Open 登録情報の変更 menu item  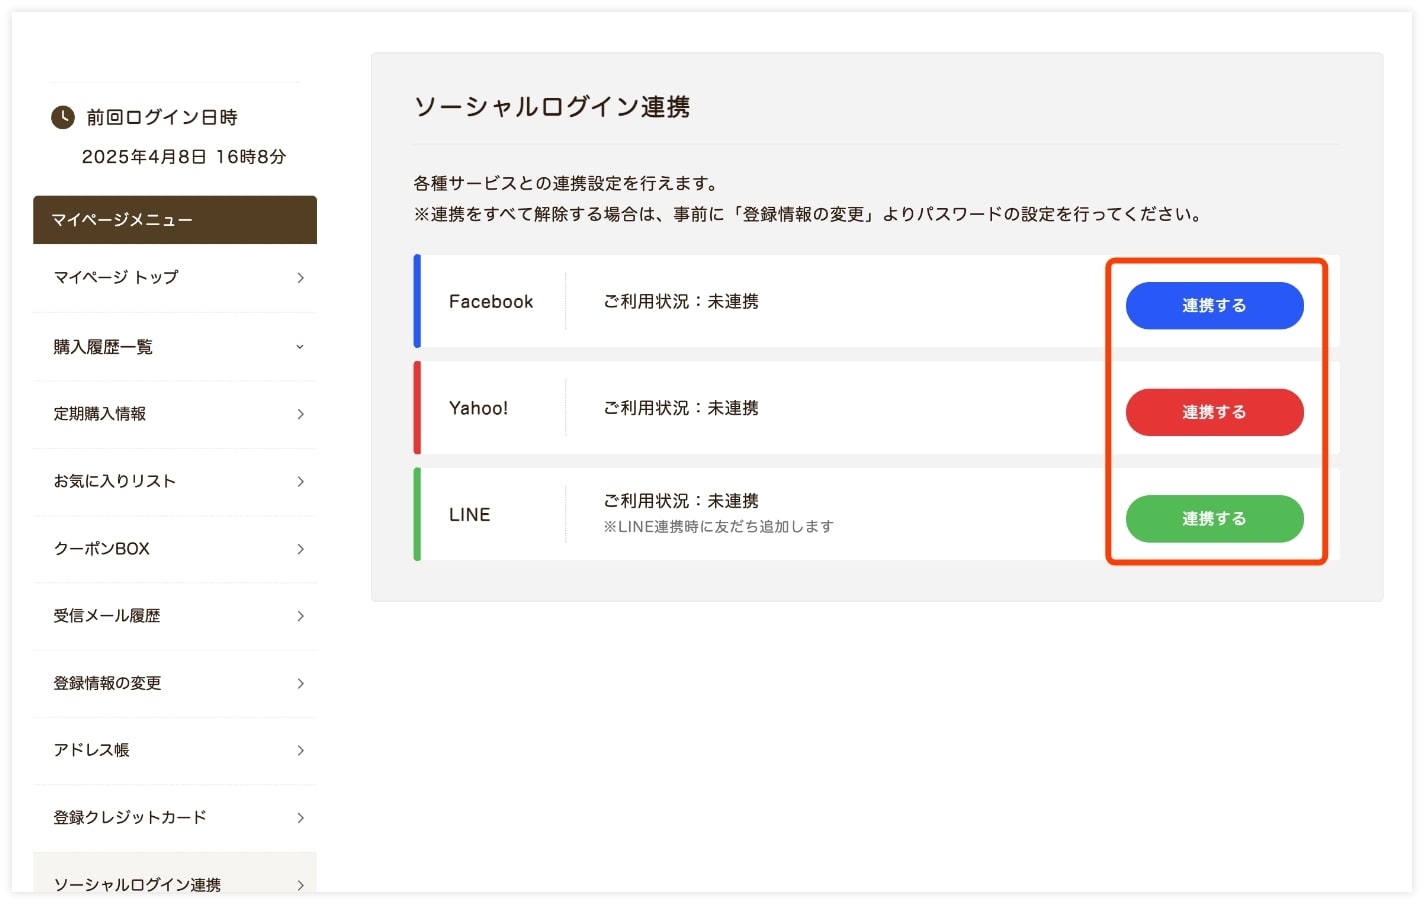(175, 683)
